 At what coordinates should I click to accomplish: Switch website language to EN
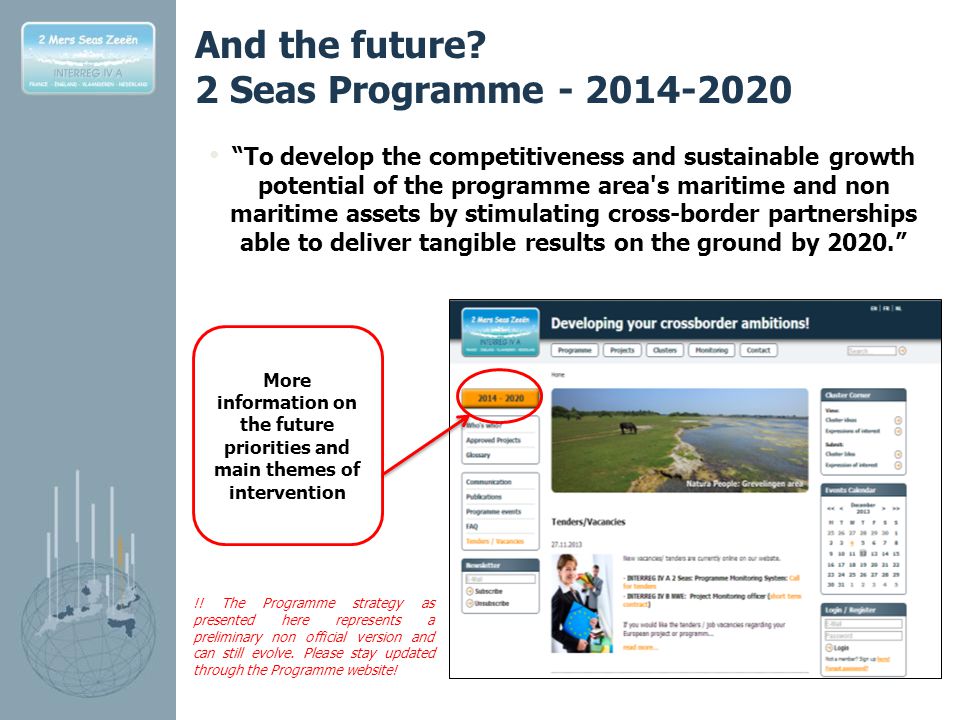click(x=874, y=309)
